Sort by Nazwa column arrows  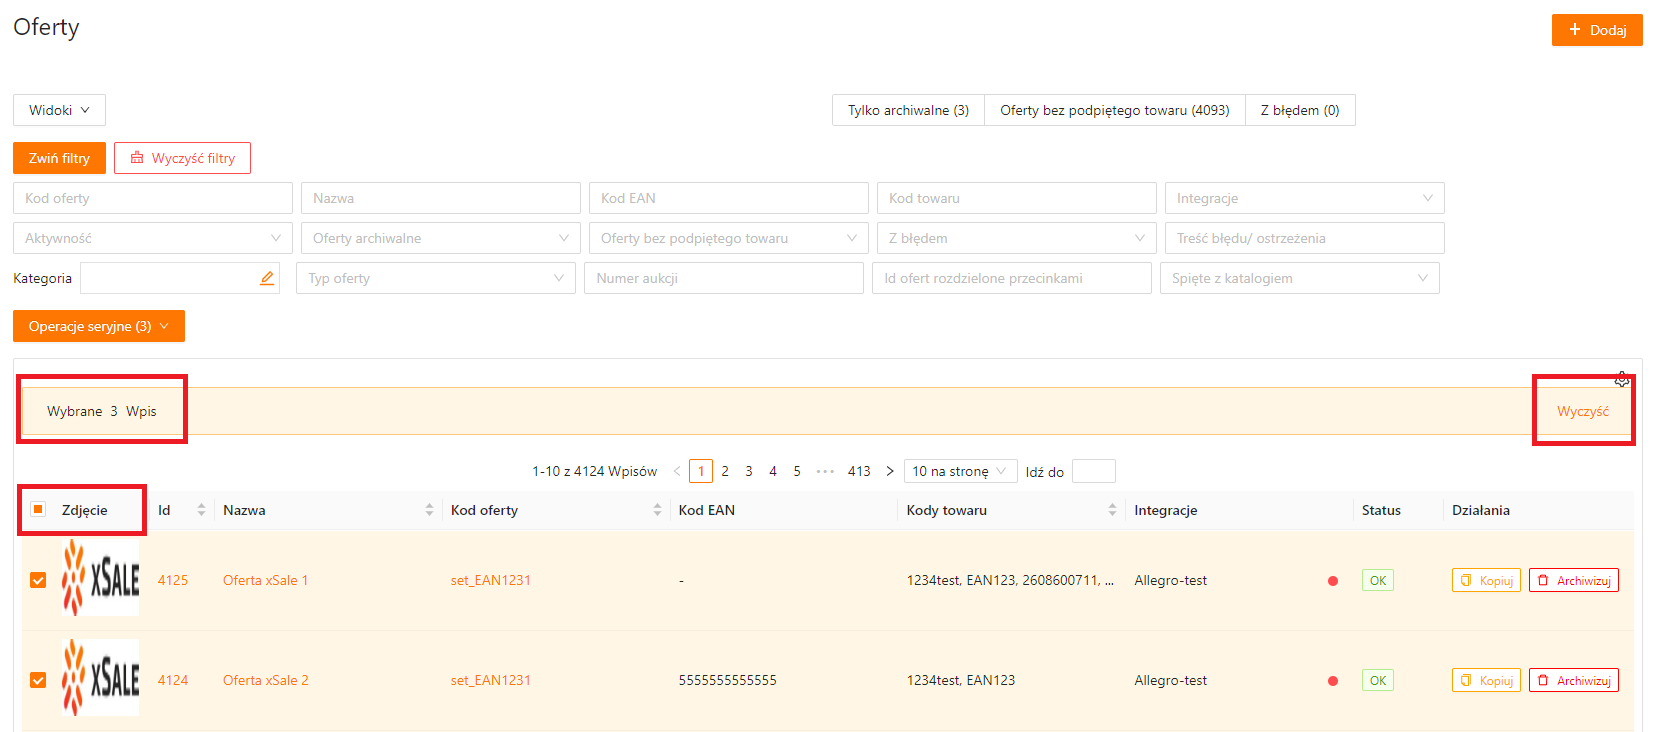click(429, 510)
